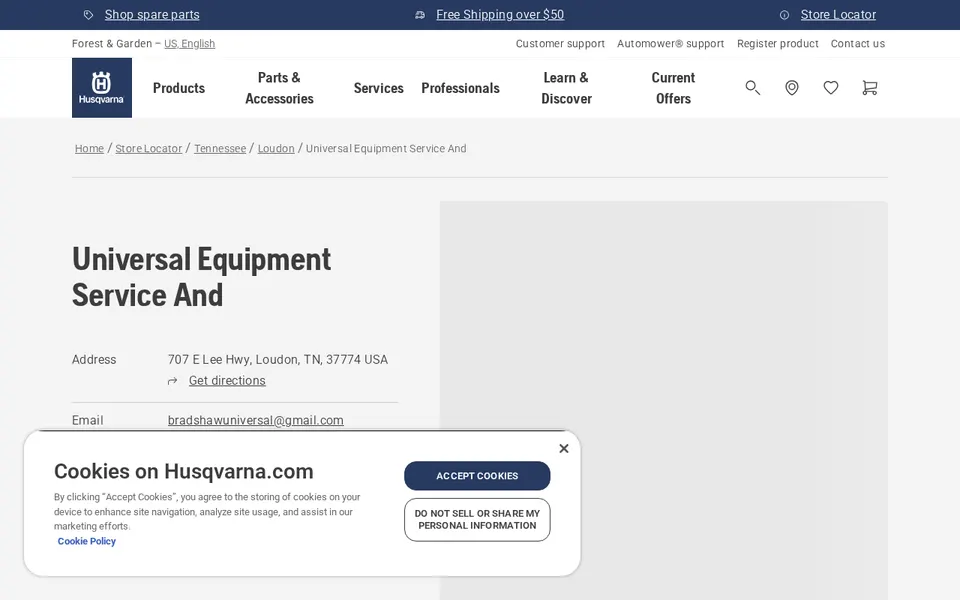
Task: Go to Store Locator breadcrumb
Action: click(x=149, y=148)
